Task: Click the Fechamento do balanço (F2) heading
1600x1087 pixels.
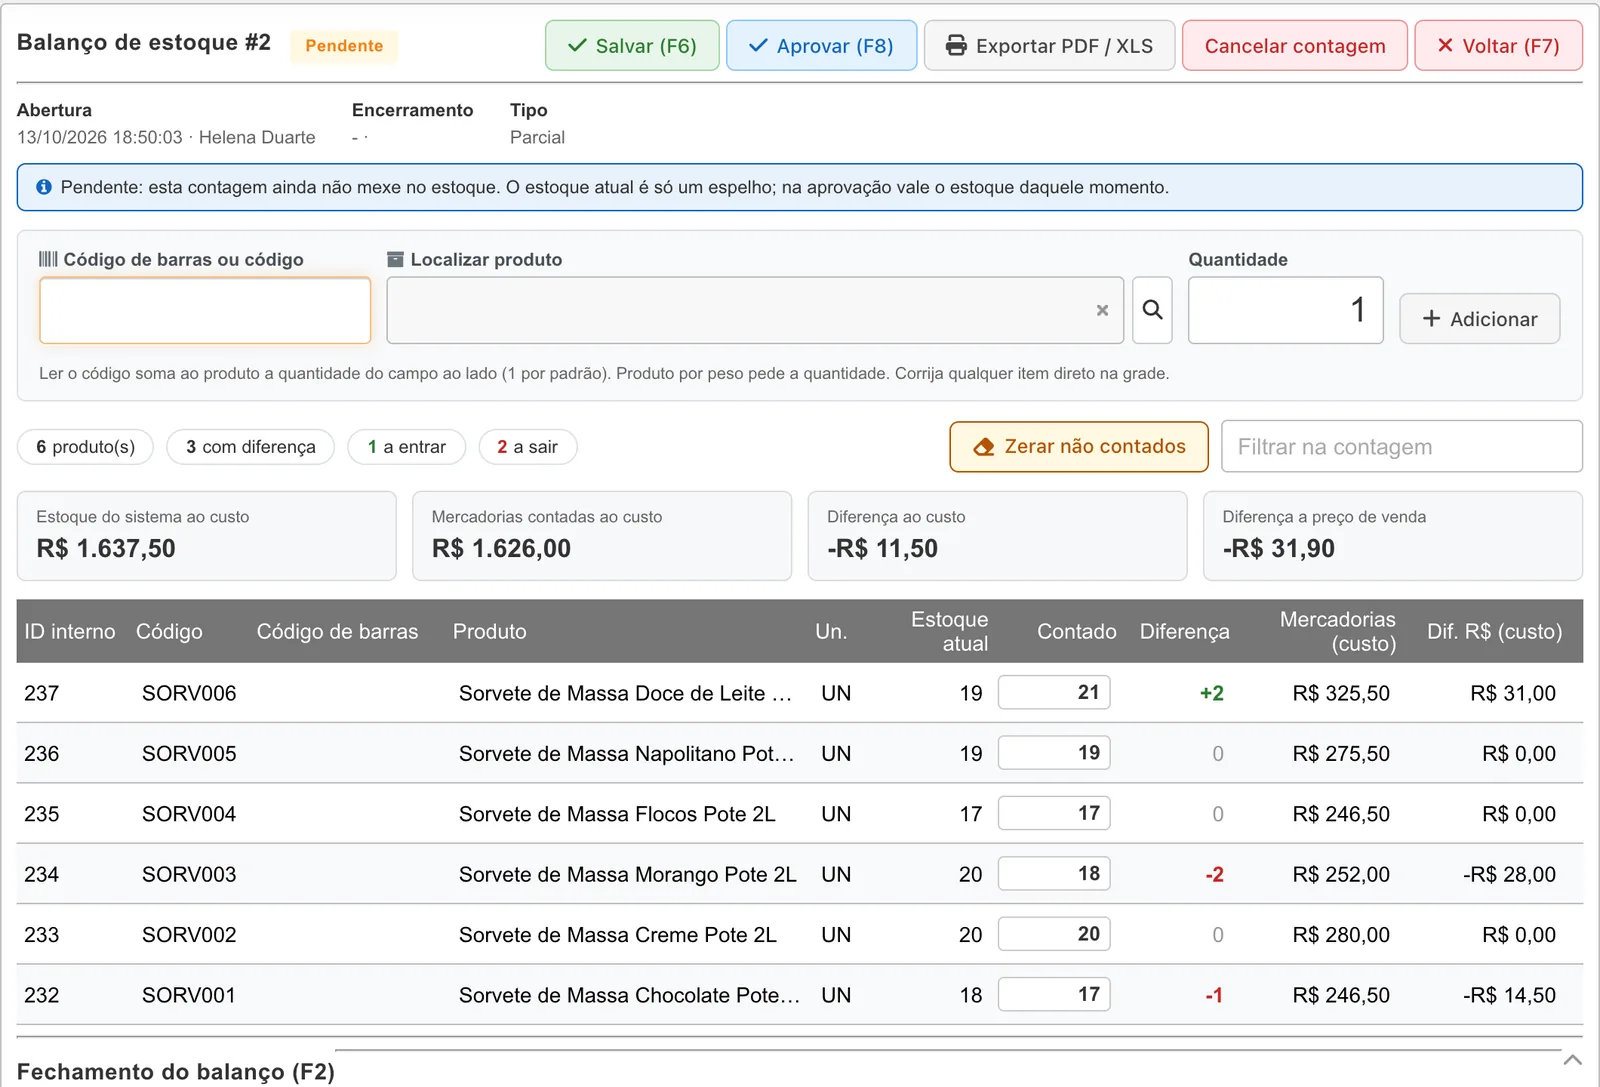Action: pos(176,1072)
